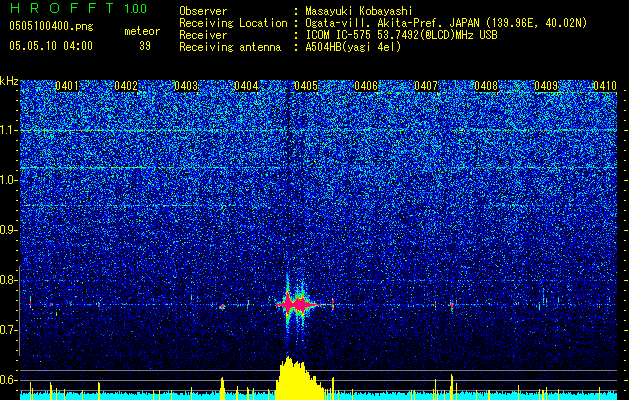Click the 'Receiving Location' label
Viewport: 629px width, 400px height.
pyautogui.click(x=233, y=23)
